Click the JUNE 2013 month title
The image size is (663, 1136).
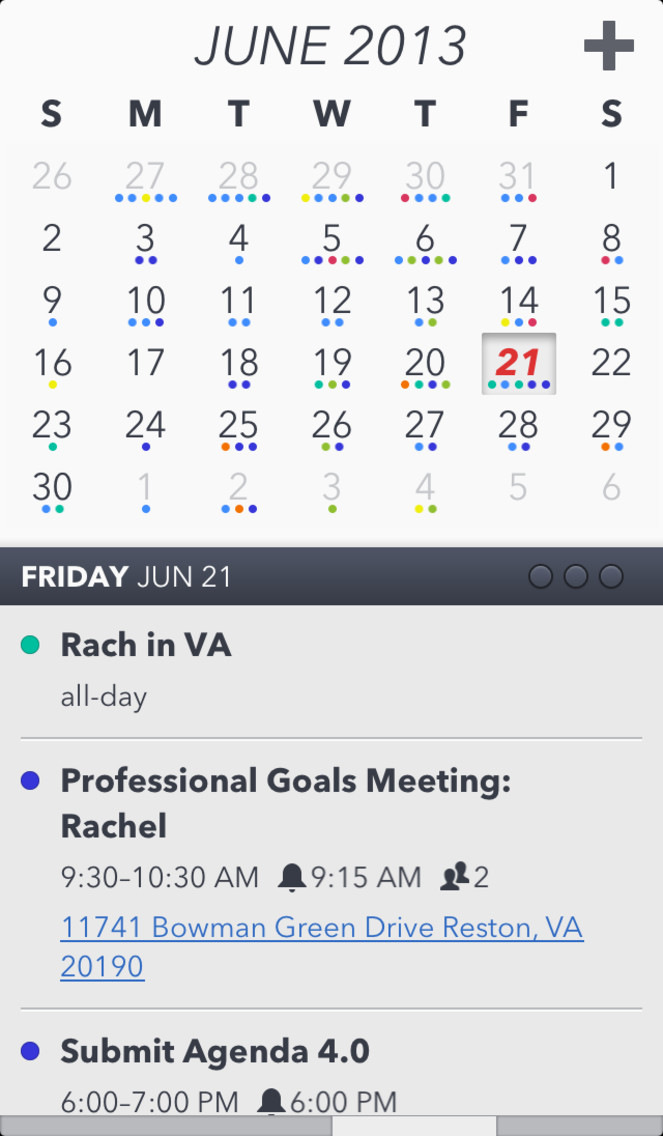point(330,46)
